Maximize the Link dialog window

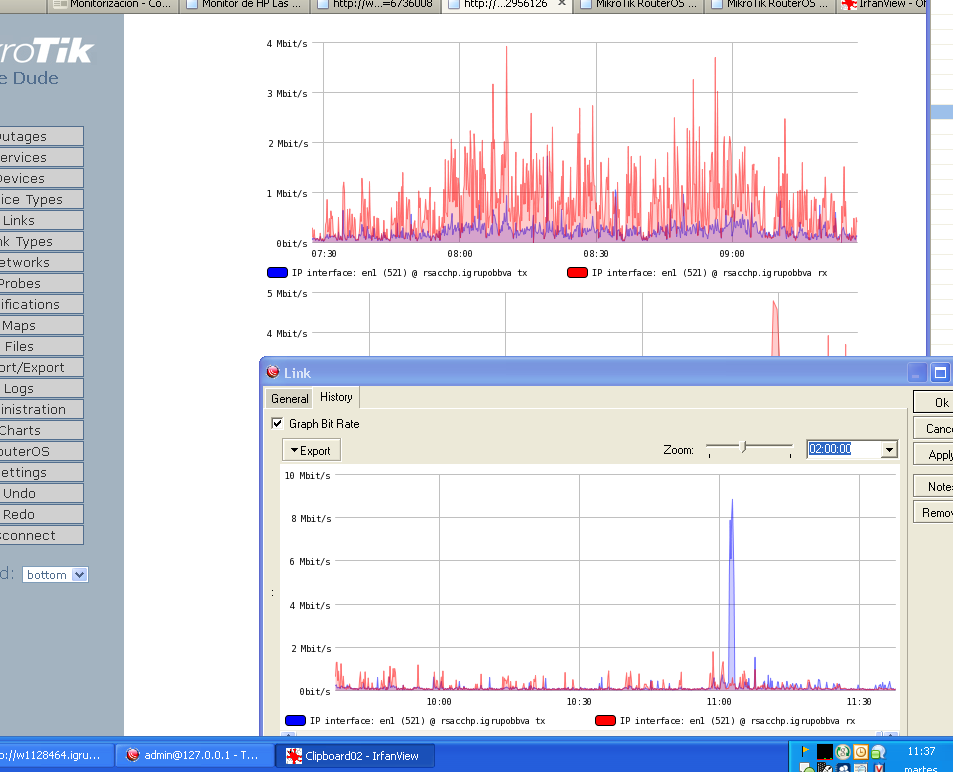click(940, 372)
